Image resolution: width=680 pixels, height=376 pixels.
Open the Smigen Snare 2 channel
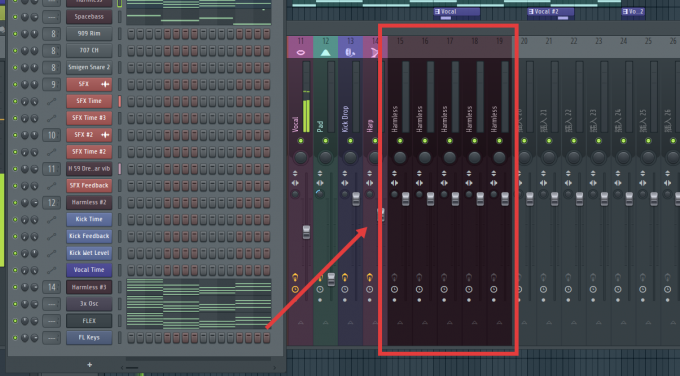[89, 68]
